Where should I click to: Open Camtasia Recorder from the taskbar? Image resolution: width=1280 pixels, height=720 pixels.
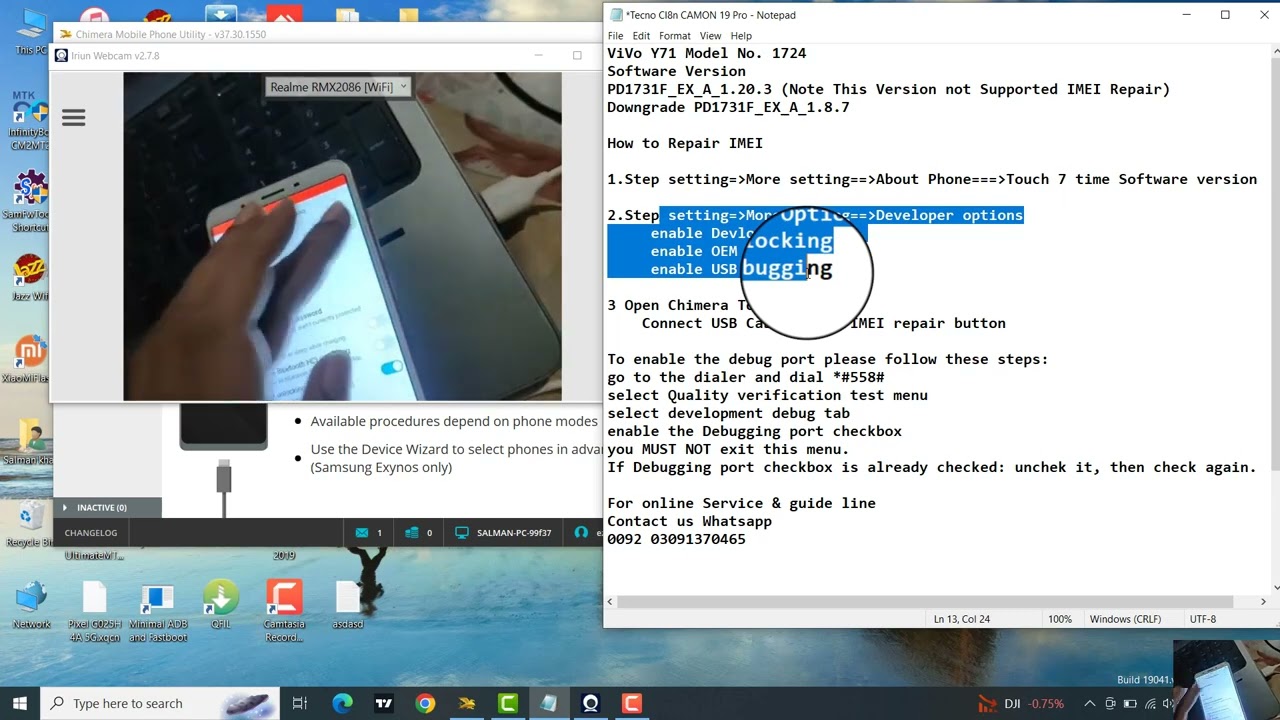(632, 703)
